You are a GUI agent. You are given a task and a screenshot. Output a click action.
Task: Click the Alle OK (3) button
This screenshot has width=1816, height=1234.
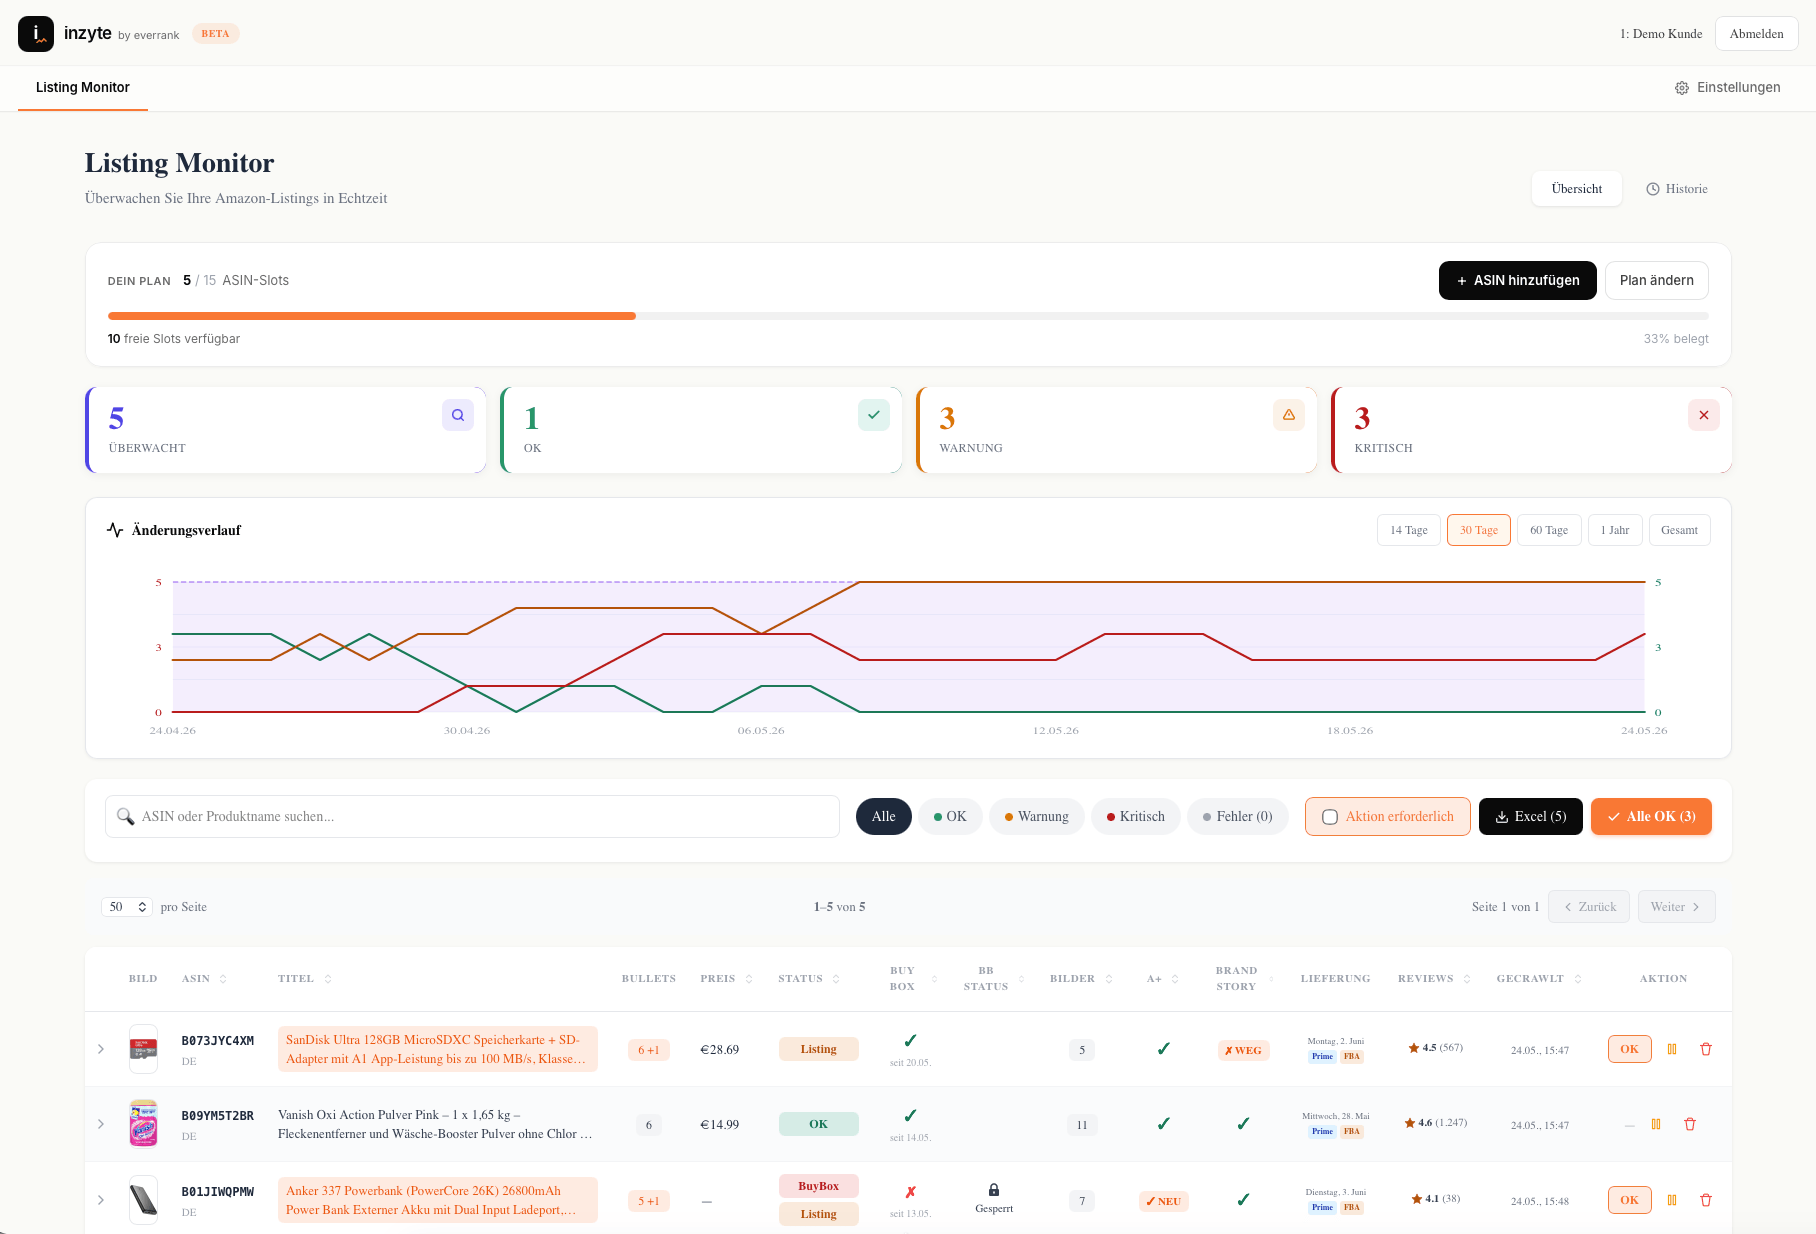(1650, 816)
